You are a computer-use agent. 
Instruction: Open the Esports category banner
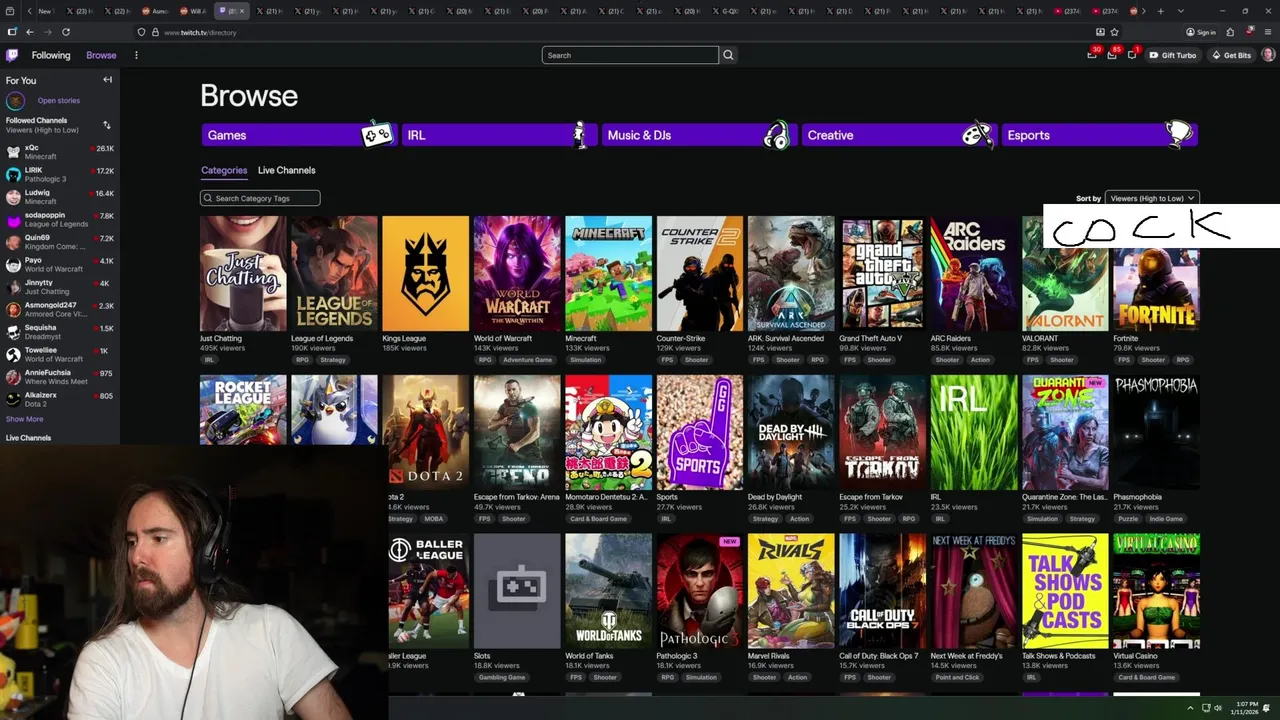click(x=1099, y=135)
